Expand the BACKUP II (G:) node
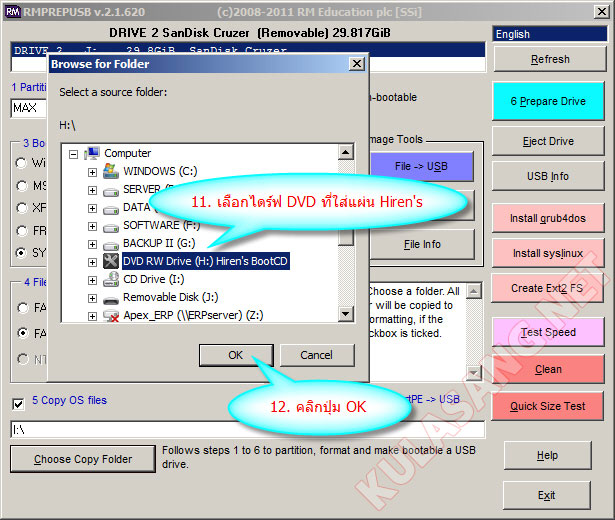Screen dimensions: 615x520 click(x=92, y=244)
